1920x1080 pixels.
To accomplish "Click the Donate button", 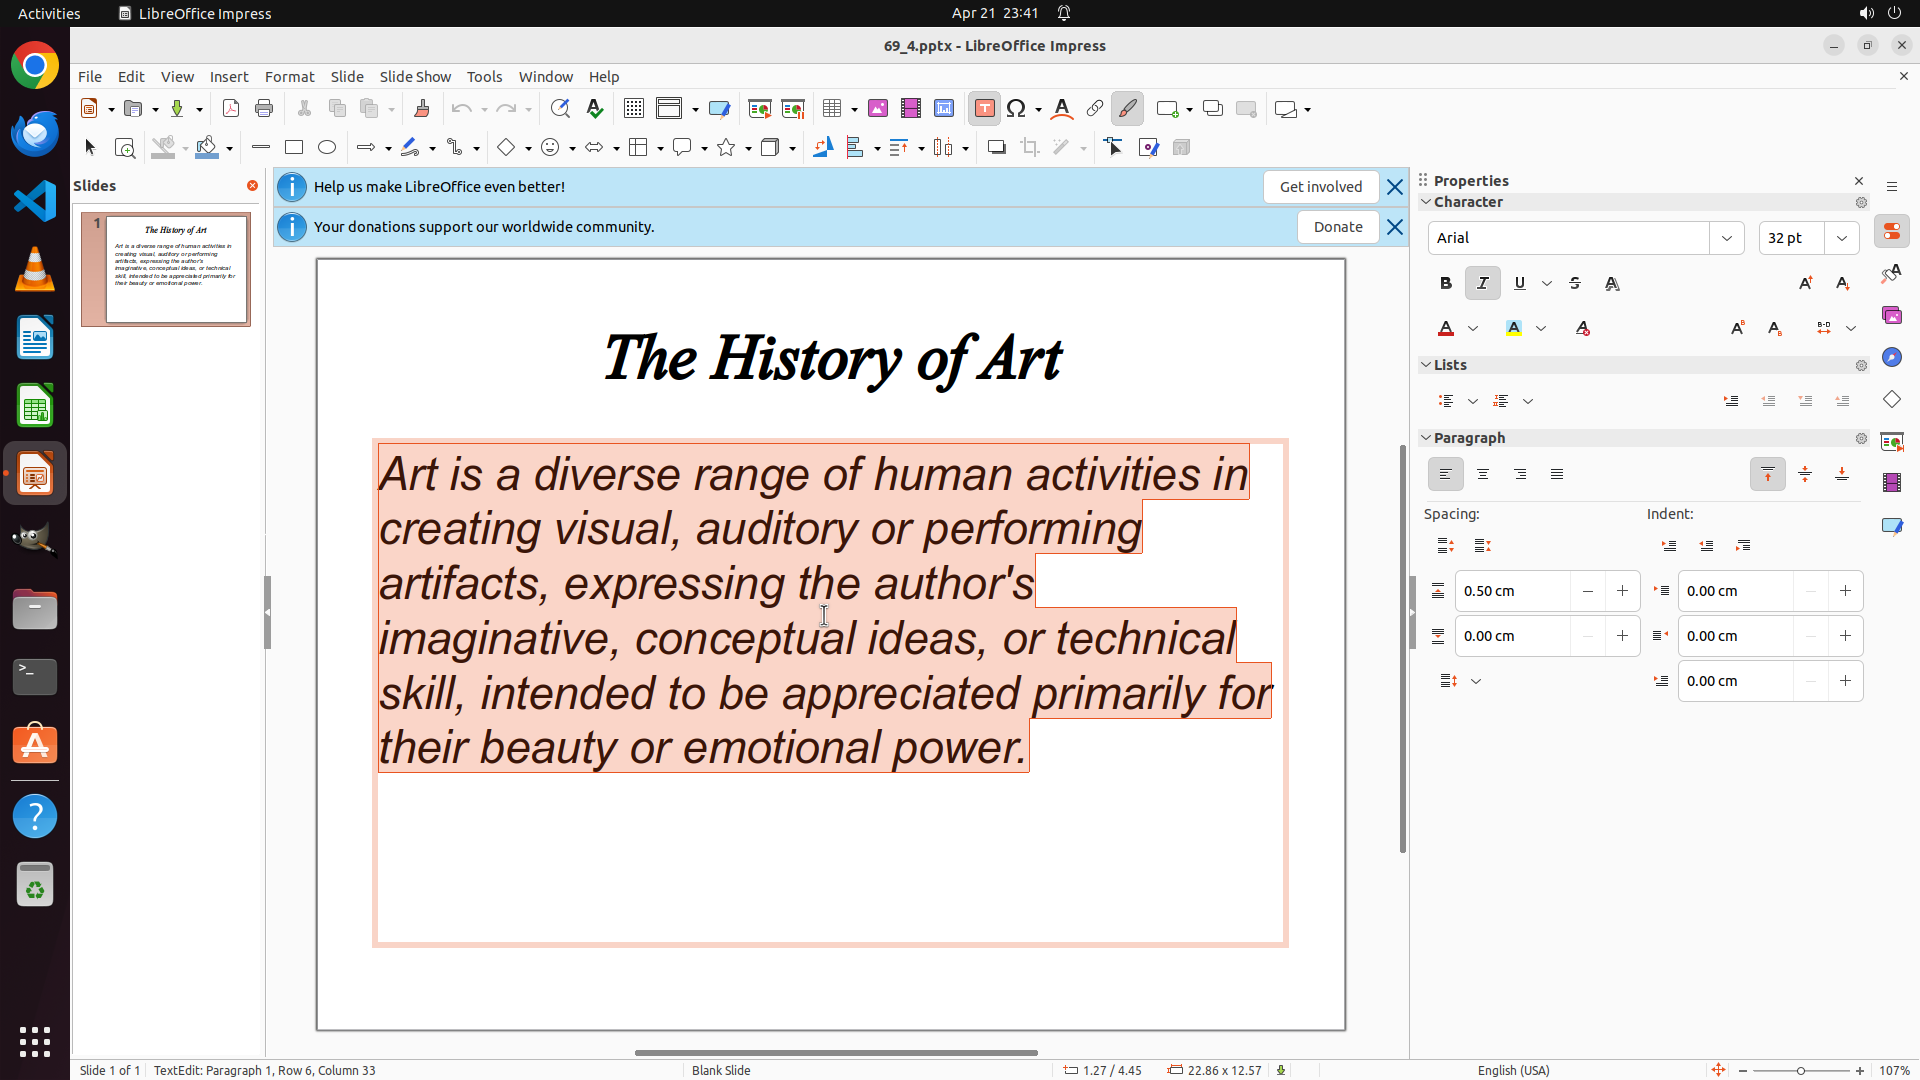I will coord(1338,227).
